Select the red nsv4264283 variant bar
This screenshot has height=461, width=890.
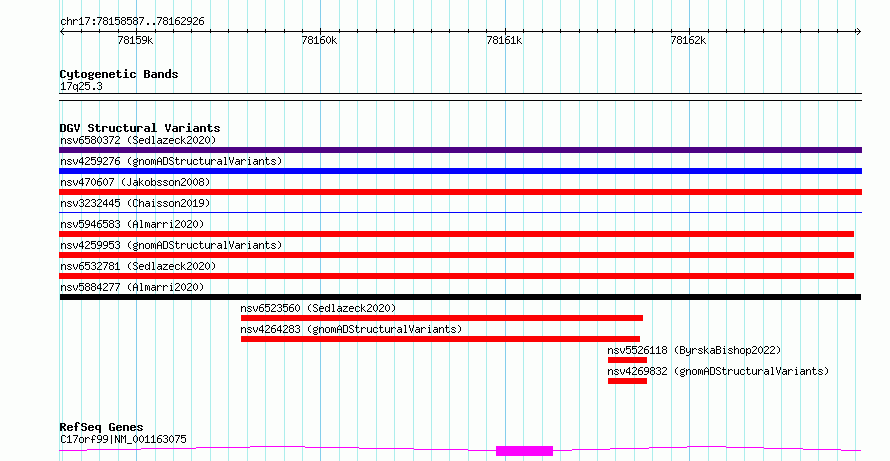click(x=440, y=339)
